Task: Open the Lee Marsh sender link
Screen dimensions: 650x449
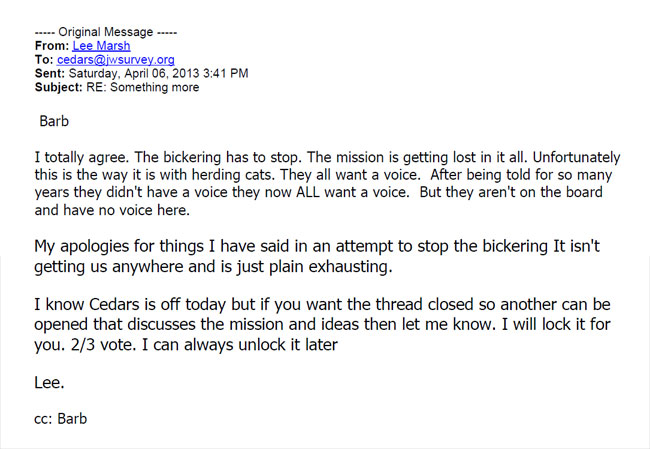Action: (101, 45)
